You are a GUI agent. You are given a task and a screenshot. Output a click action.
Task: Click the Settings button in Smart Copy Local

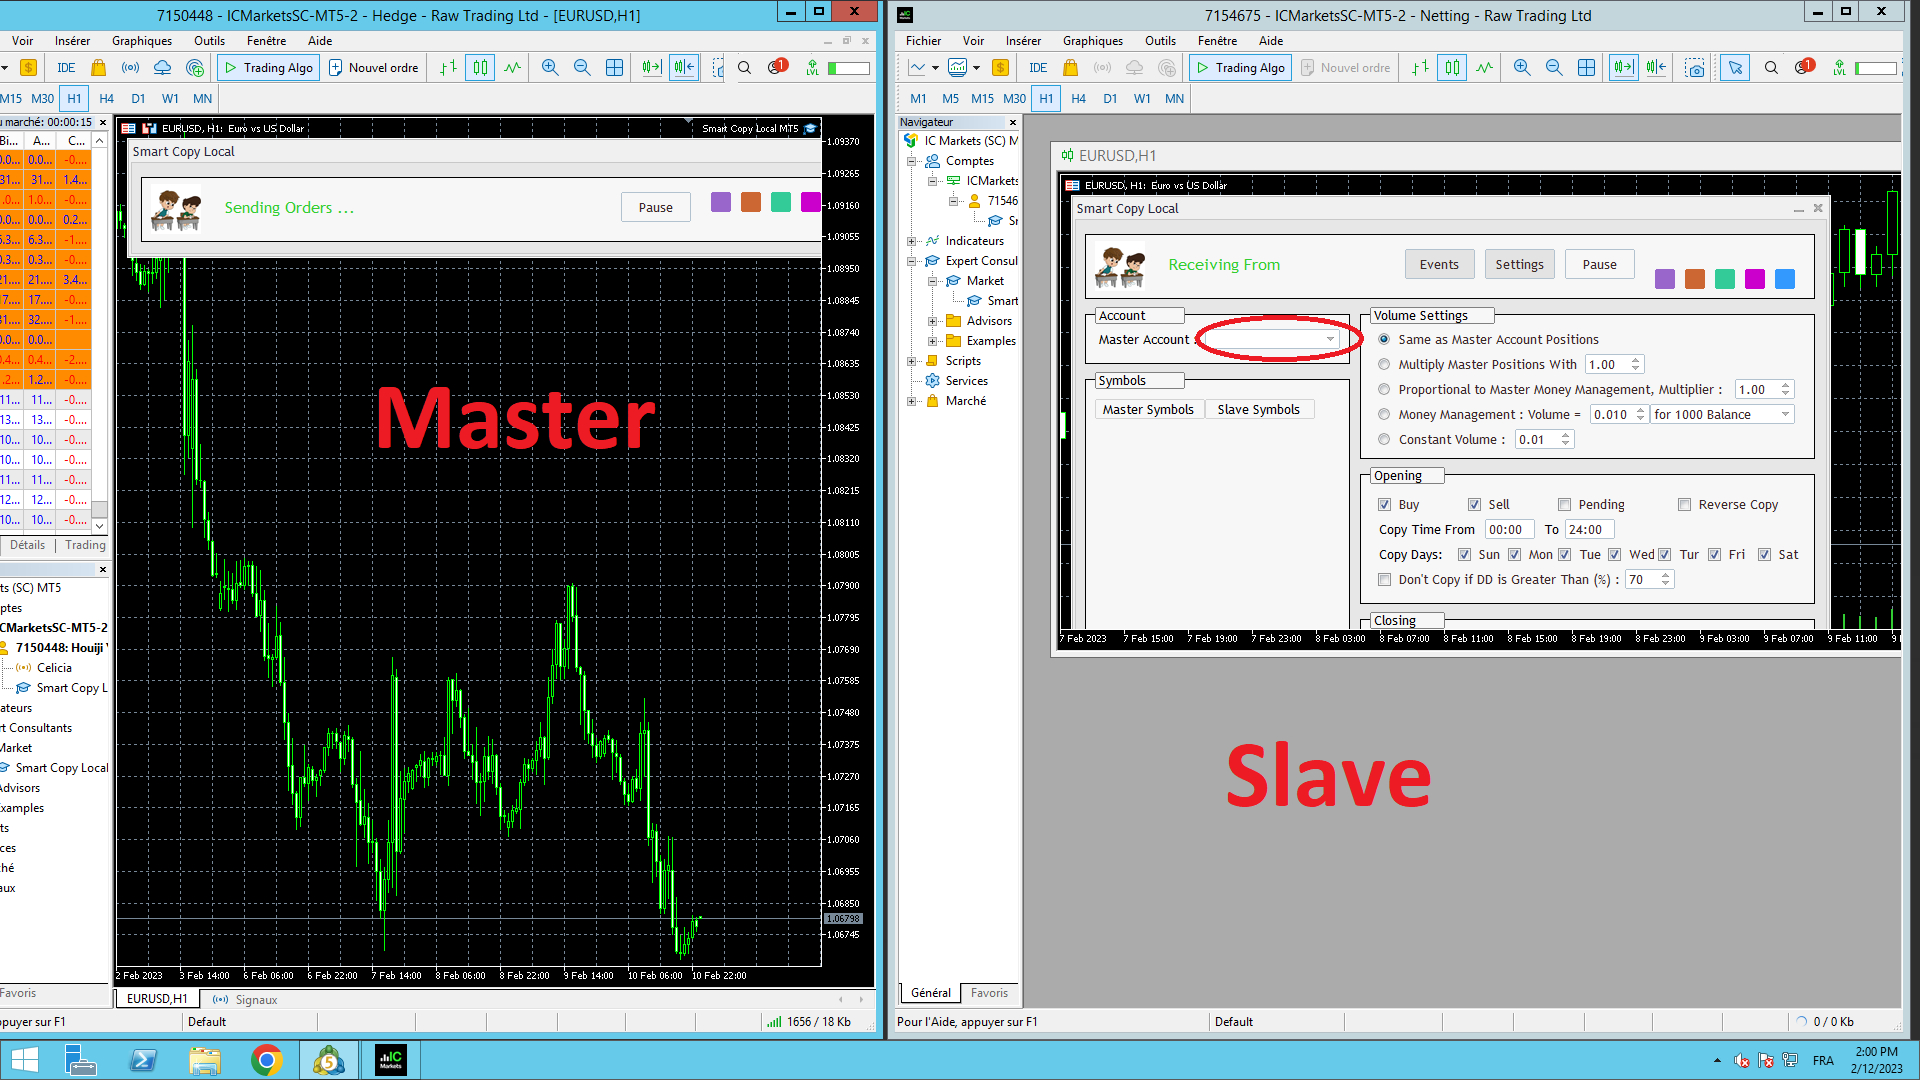tap(1519, 265)
